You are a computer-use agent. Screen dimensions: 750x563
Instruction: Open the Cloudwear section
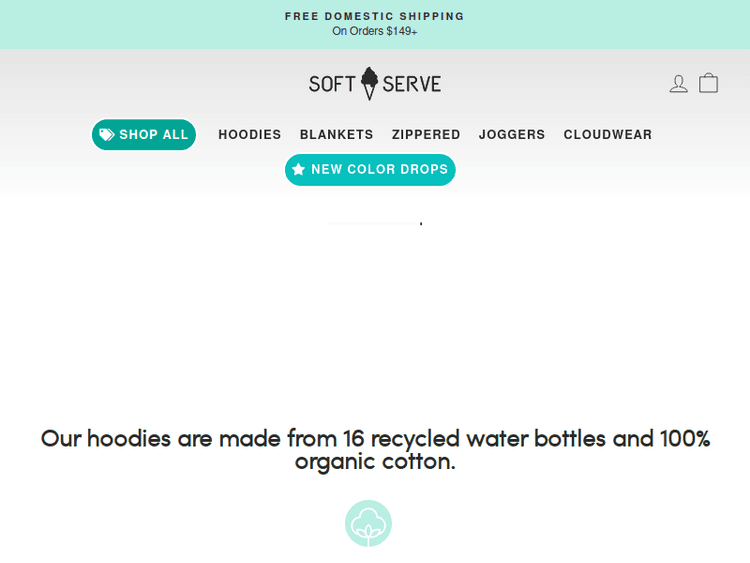click(x=607, y=135)
